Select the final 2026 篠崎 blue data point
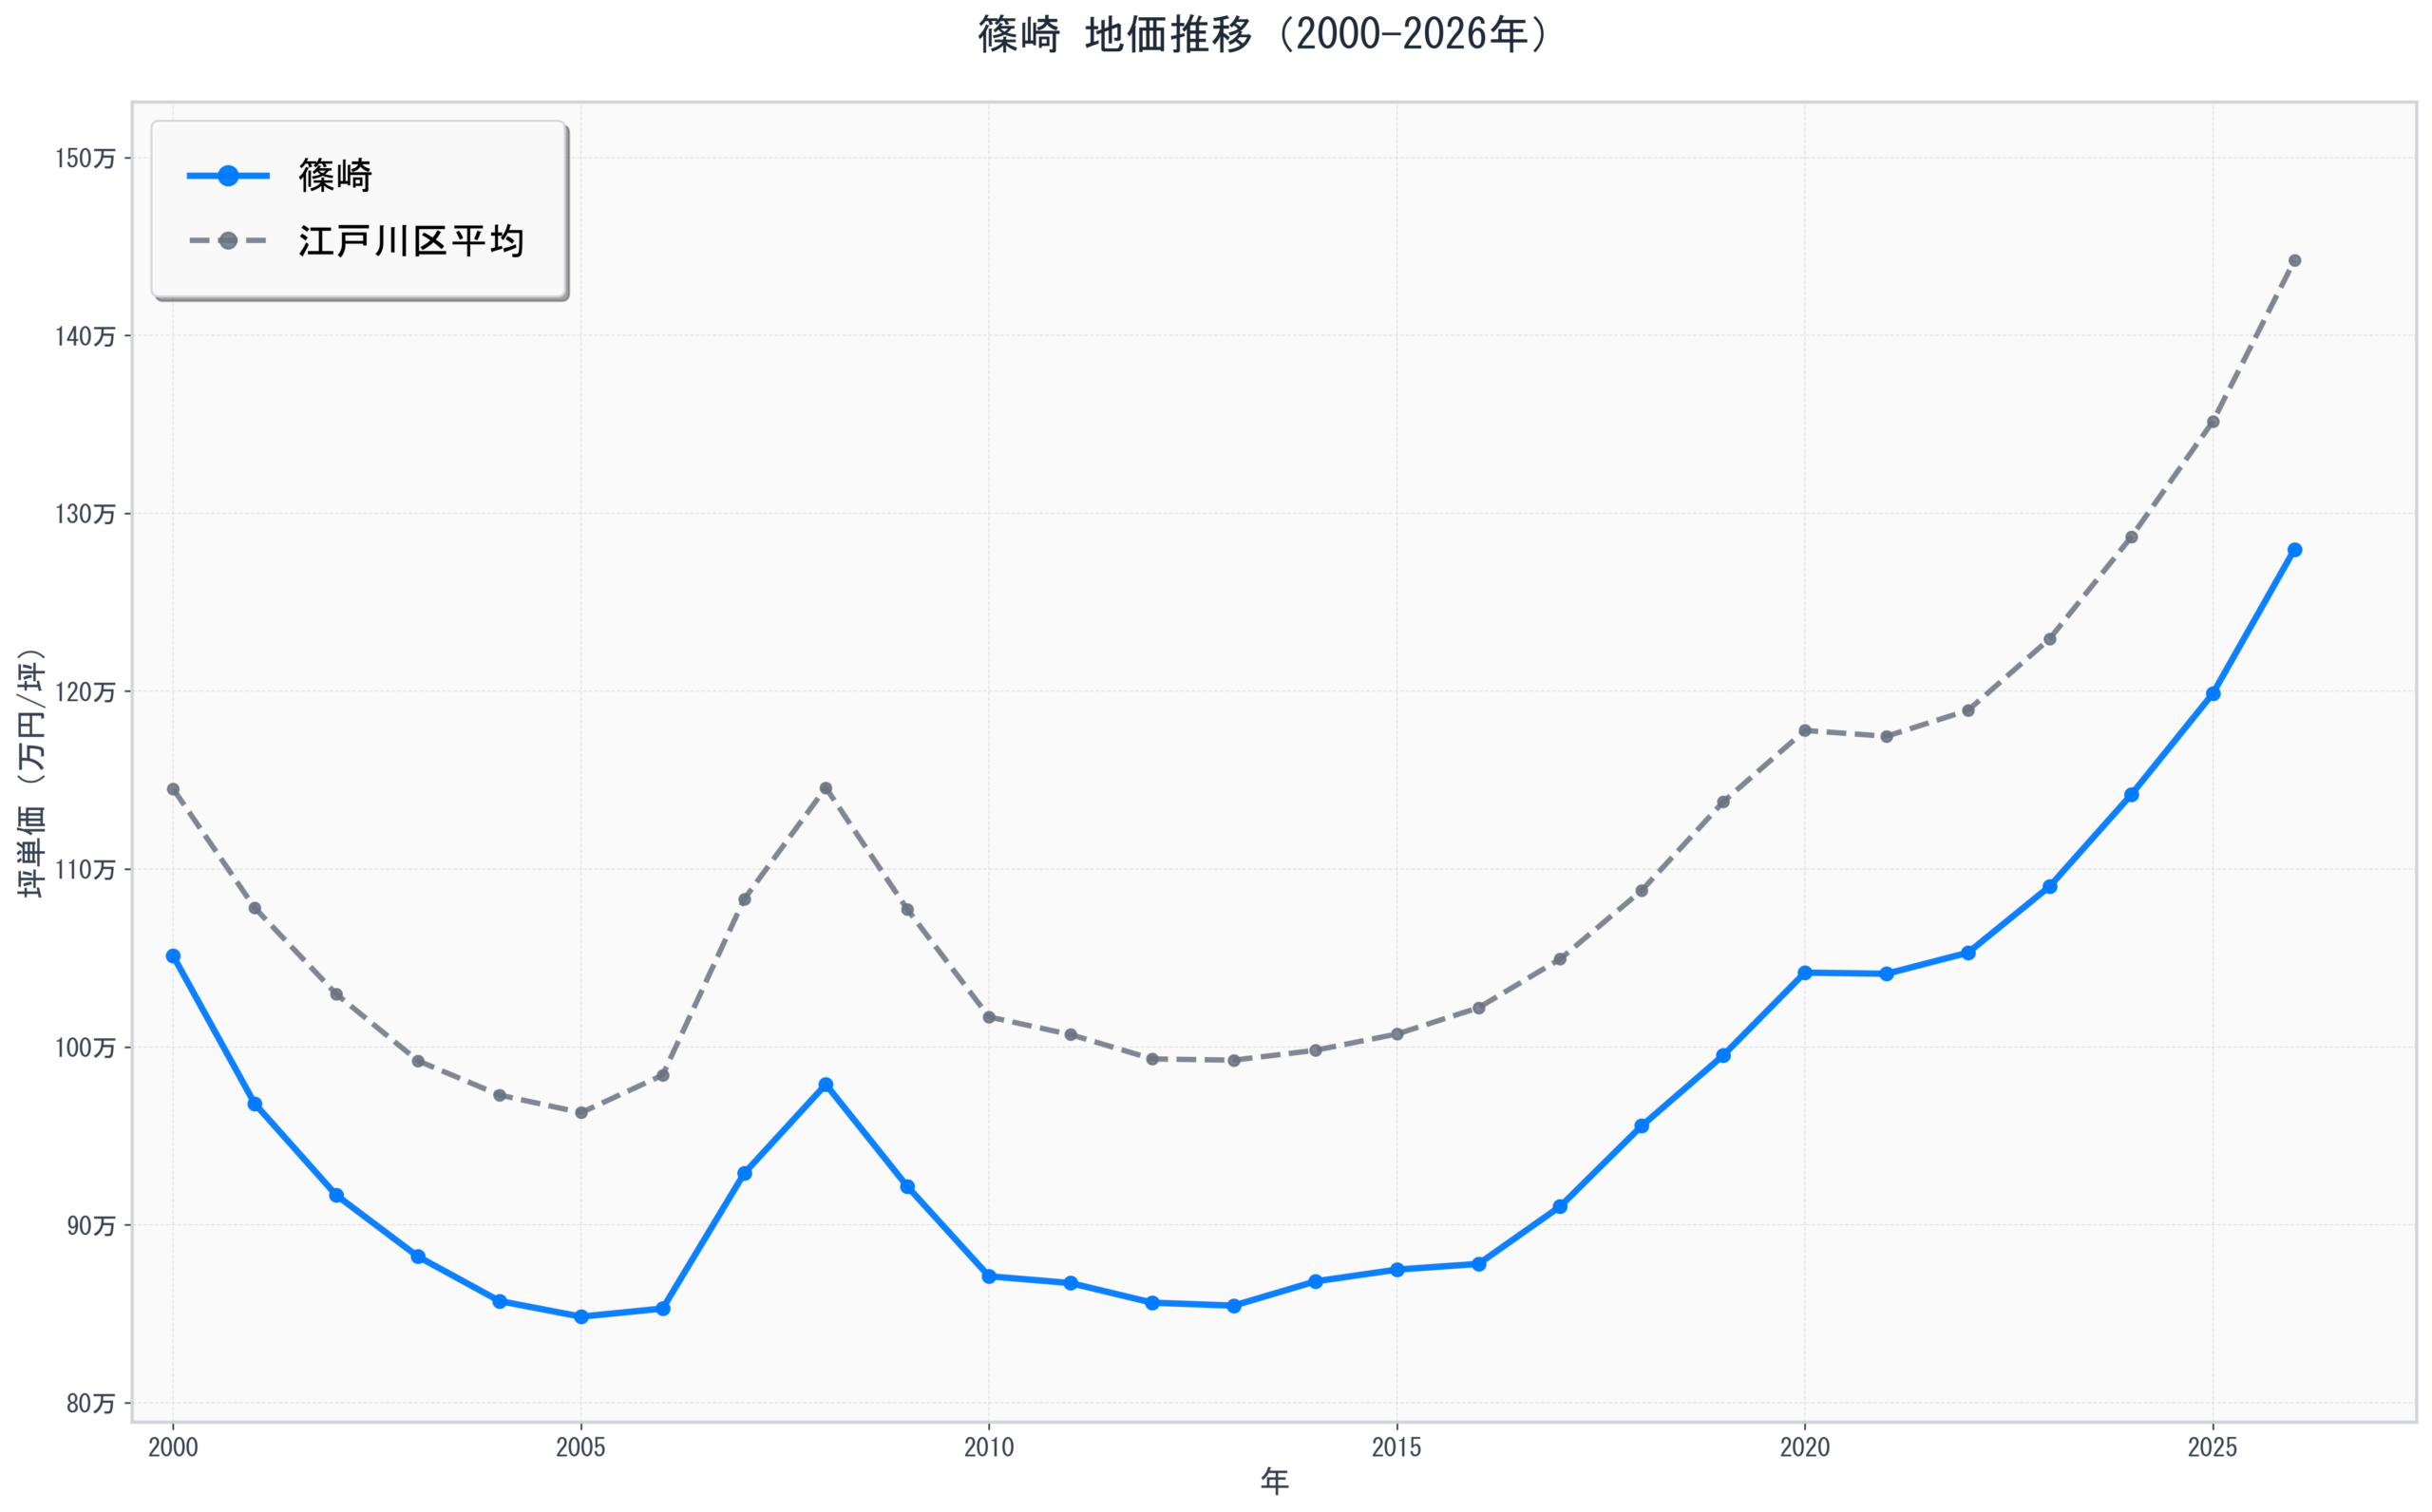Image resolution: width=2432 pixels, height=1512 pixels. 2295,550
